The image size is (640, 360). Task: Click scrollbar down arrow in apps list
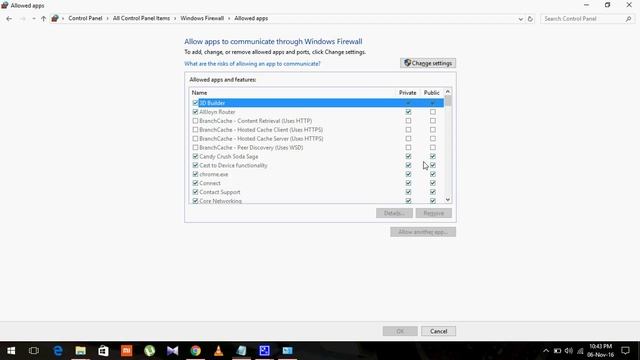tap(448, 200)
